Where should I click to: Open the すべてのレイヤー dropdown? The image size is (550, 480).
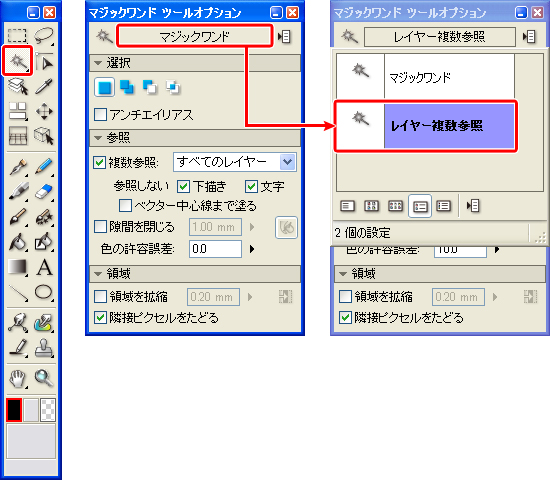click(235, 162)
